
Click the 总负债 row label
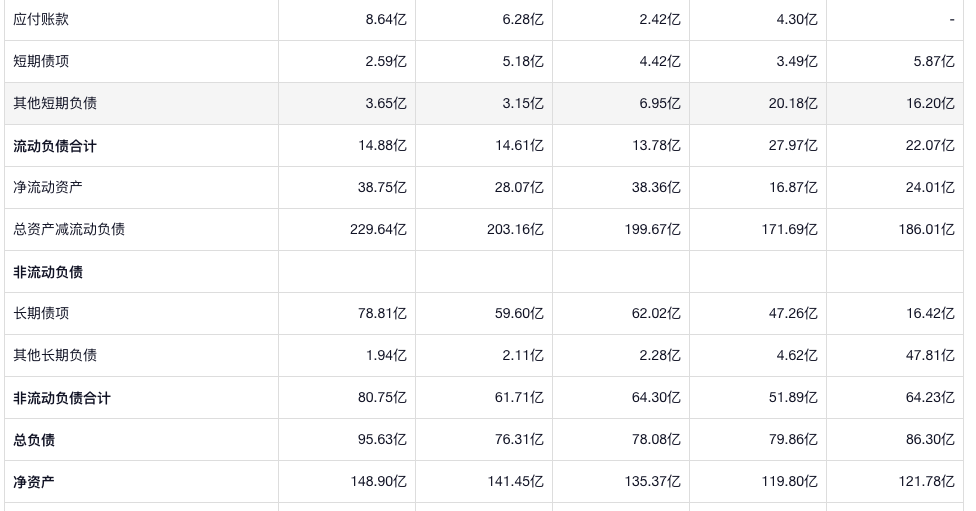tap(34, 440)
